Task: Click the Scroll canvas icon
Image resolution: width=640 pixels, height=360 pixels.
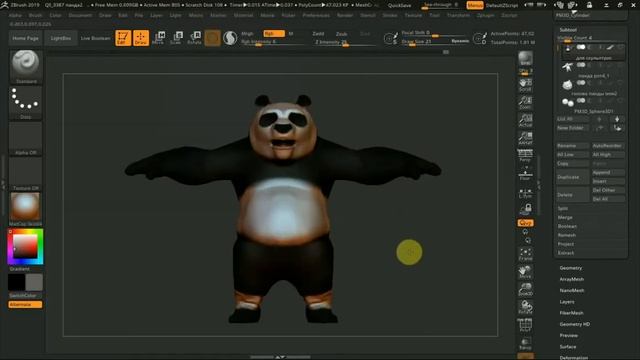Action: click(525, 85)
